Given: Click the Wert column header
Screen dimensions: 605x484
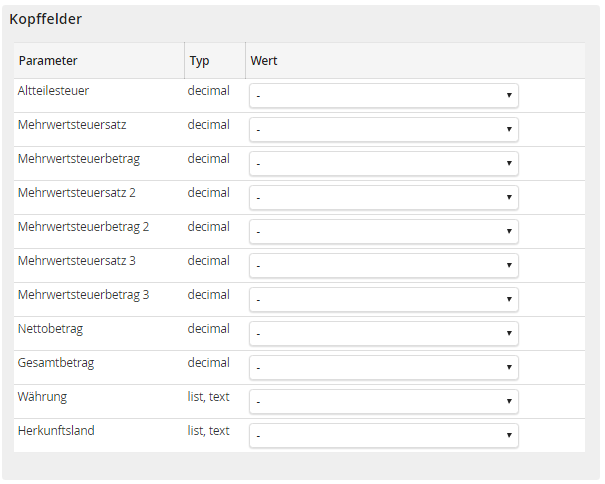Looking at the screenshot, I should click(x=264, y=61).
